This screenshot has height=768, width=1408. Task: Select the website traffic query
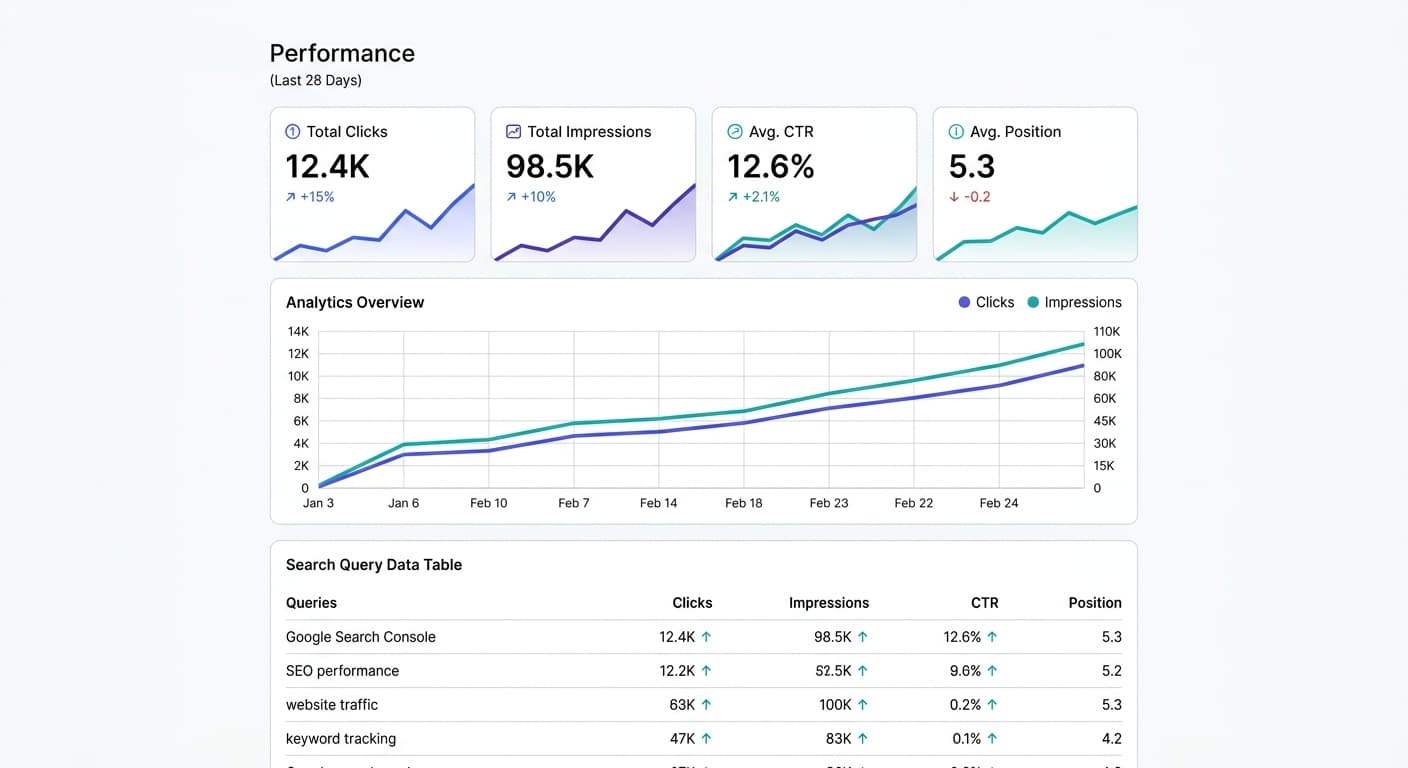pos(332,705)
